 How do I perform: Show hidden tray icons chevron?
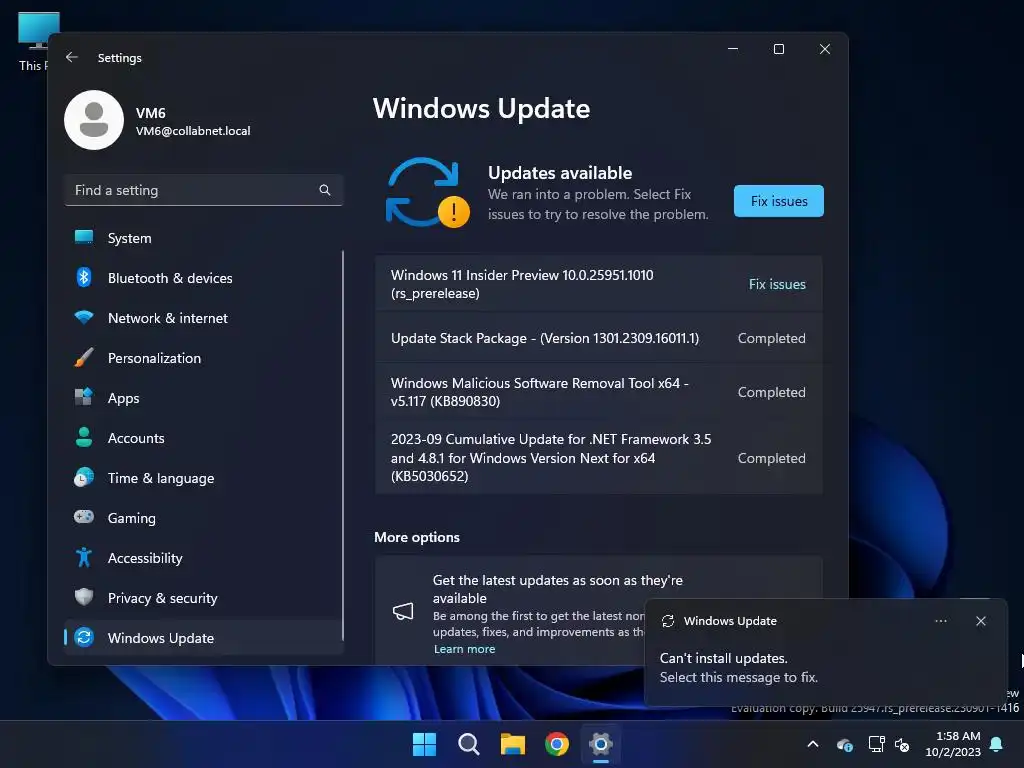pos(812,744)
